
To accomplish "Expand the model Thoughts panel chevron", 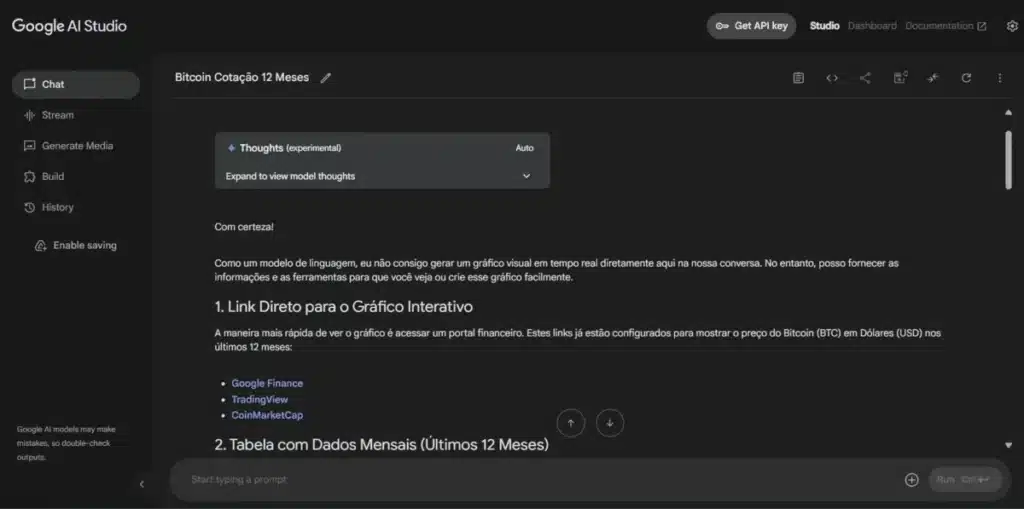I will click(526, 176).
